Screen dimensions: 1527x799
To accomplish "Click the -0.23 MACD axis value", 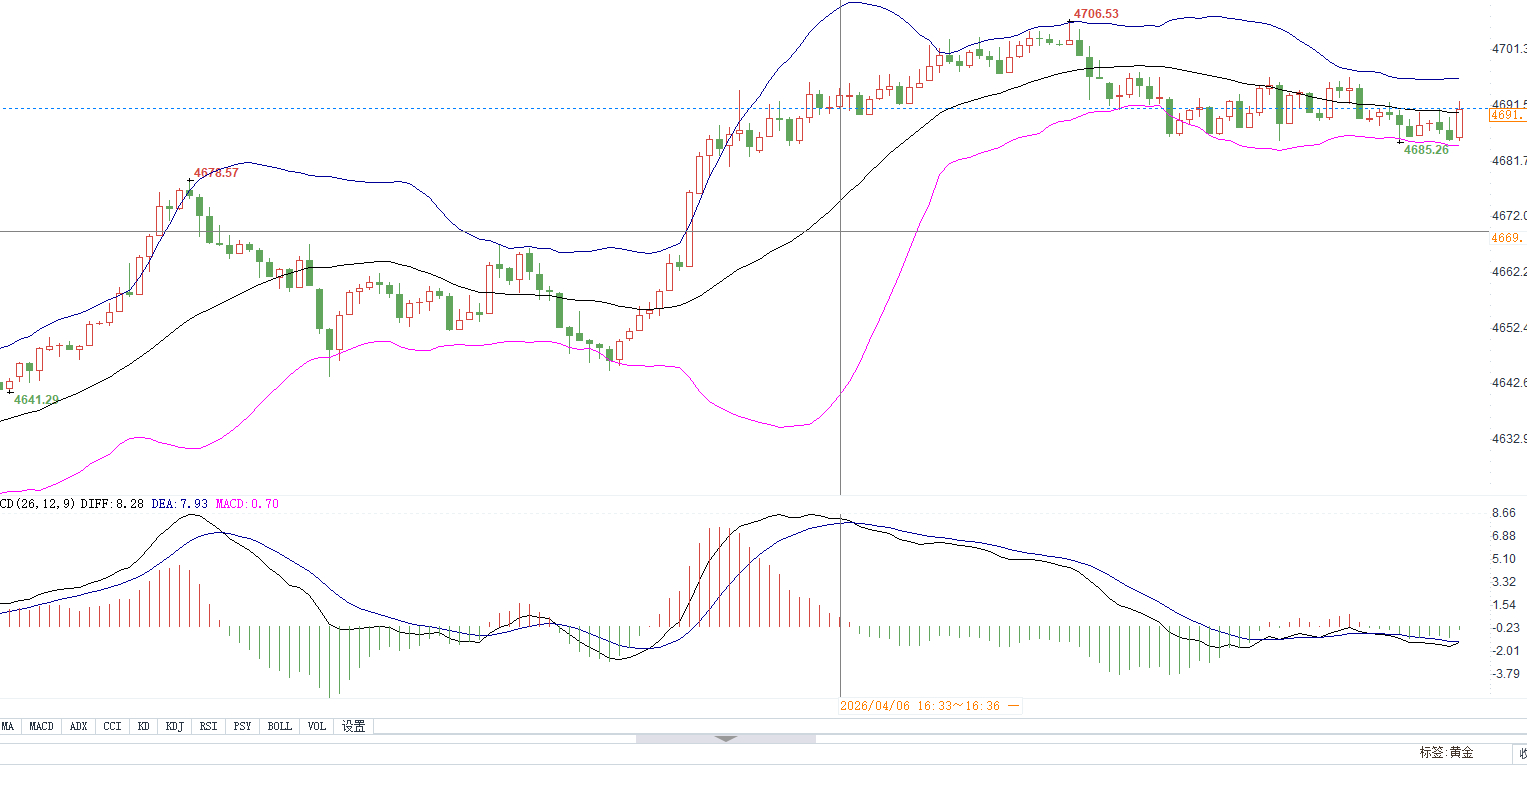I will (1505, 628).
